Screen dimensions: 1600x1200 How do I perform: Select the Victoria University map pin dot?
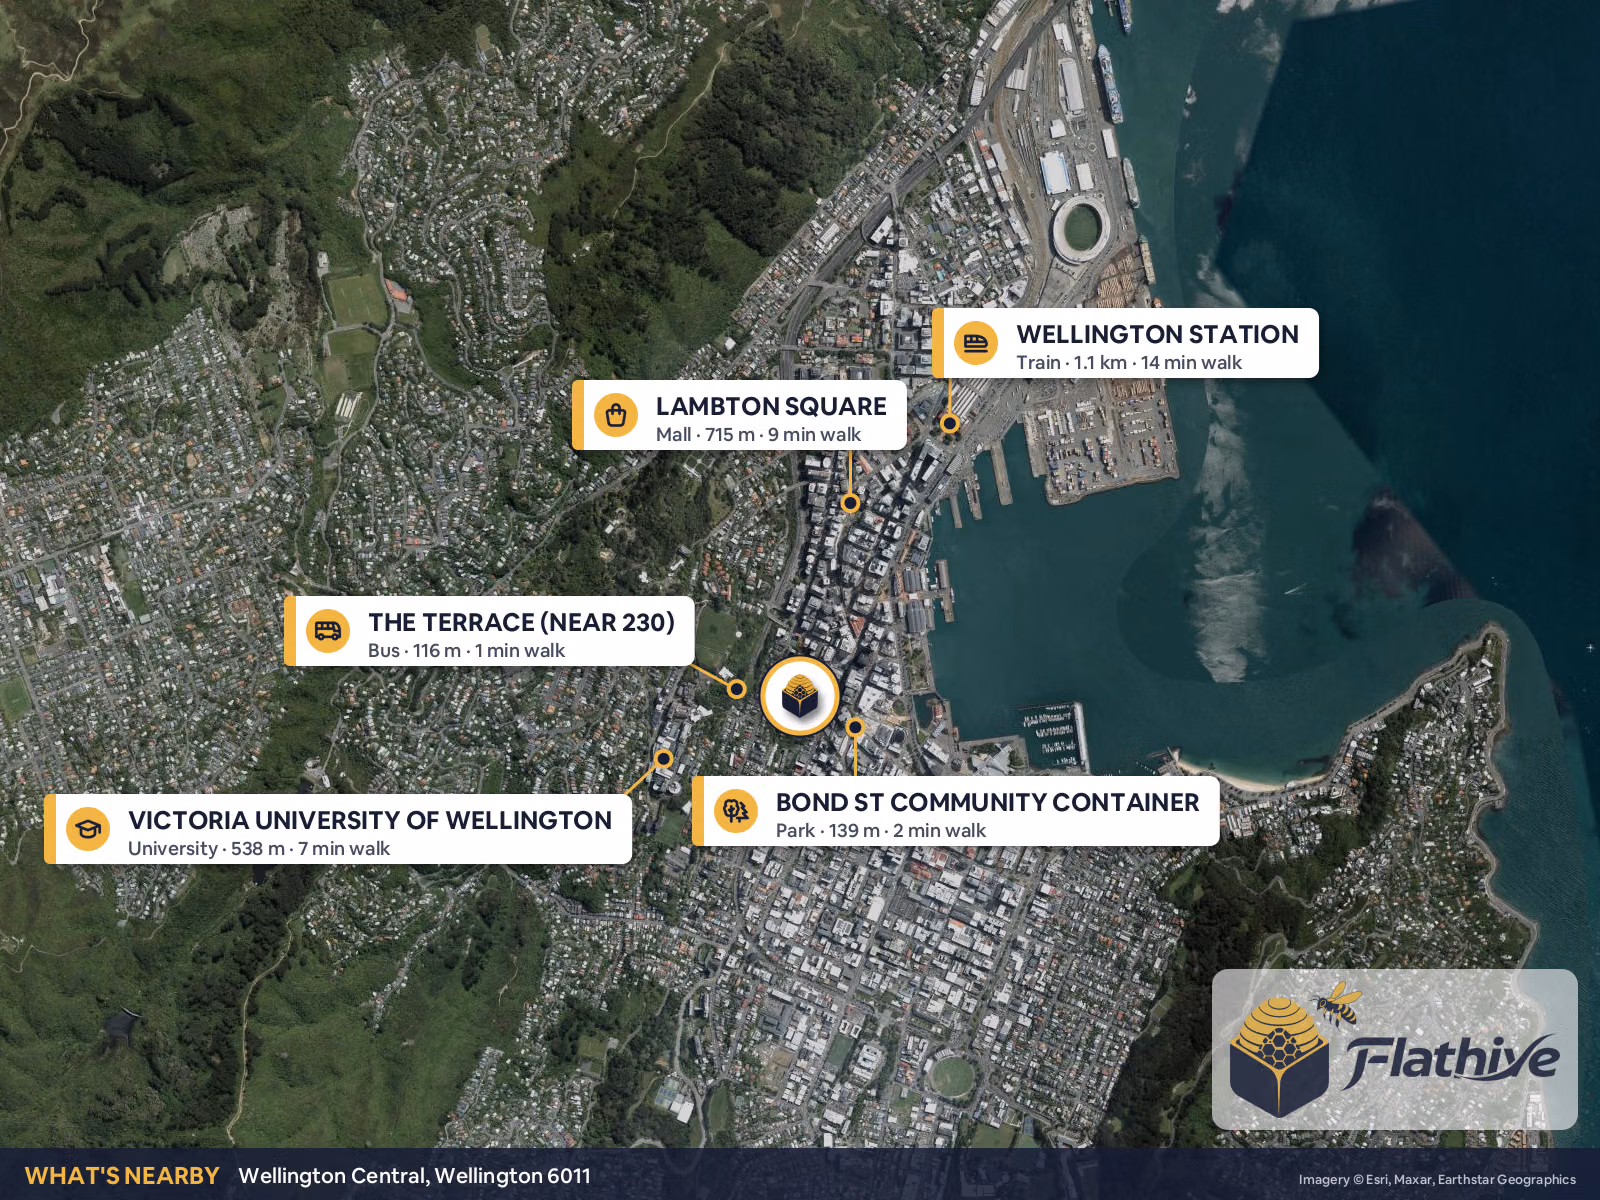click(x=663, y=759)
